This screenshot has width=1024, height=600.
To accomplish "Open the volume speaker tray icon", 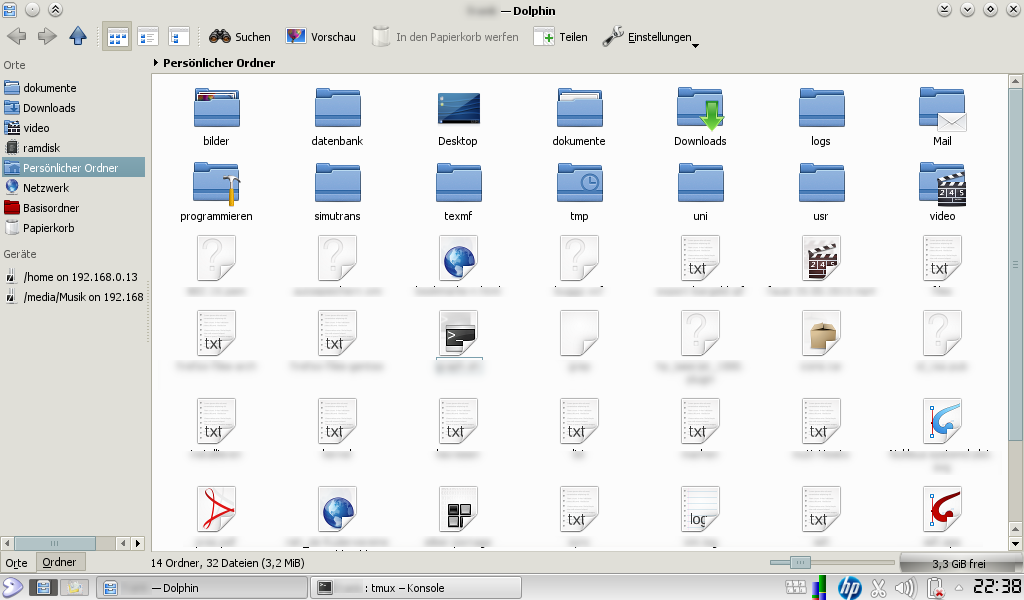I will 905,588.
